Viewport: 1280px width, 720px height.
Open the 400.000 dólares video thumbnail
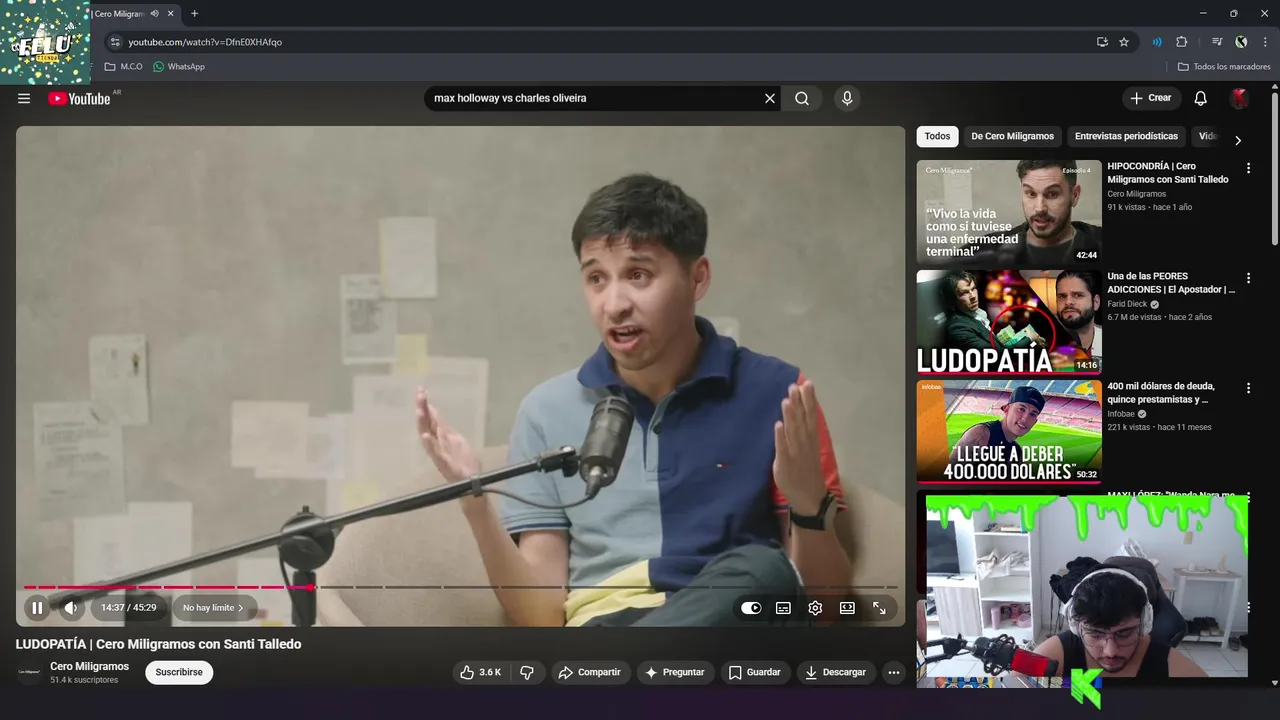coord(1009,432)
